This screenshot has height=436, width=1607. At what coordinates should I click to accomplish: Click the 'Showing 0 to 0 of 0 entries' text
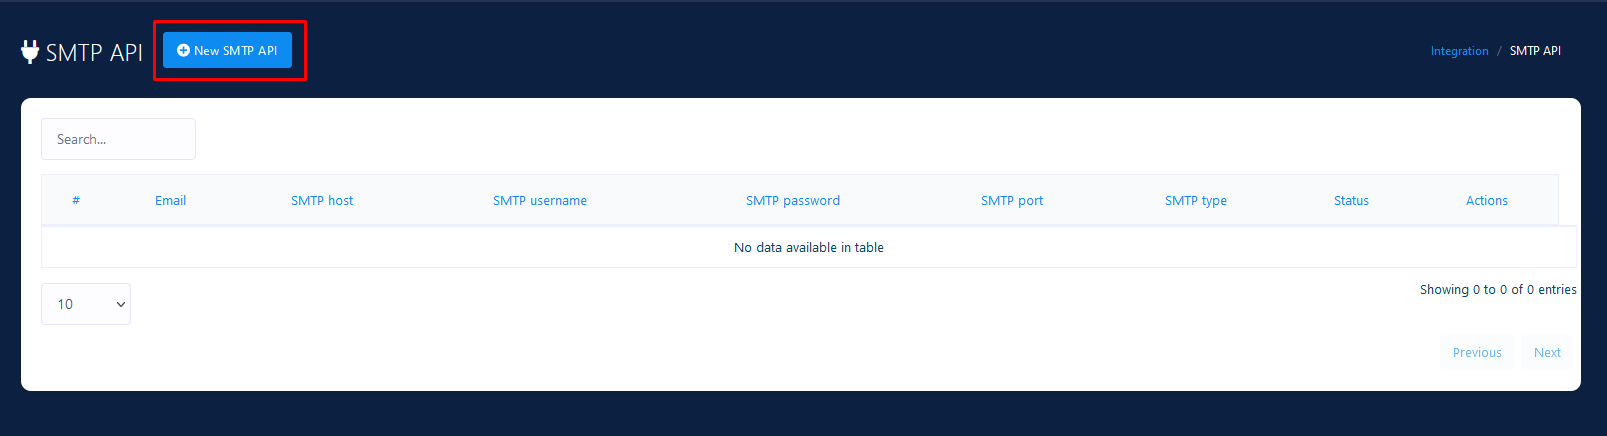[x=1498, y=290]
